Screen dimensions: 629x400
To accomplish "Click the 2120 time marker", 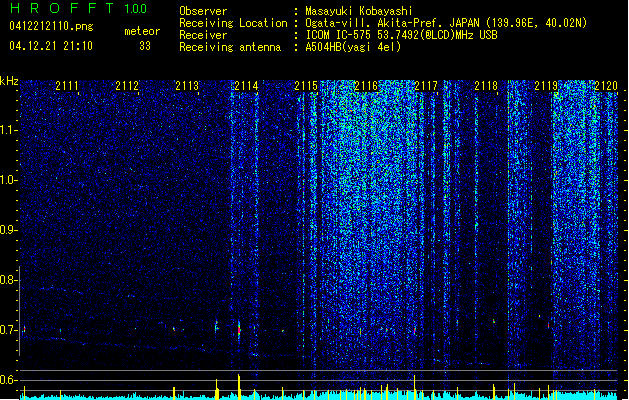I will pos(606,86).
